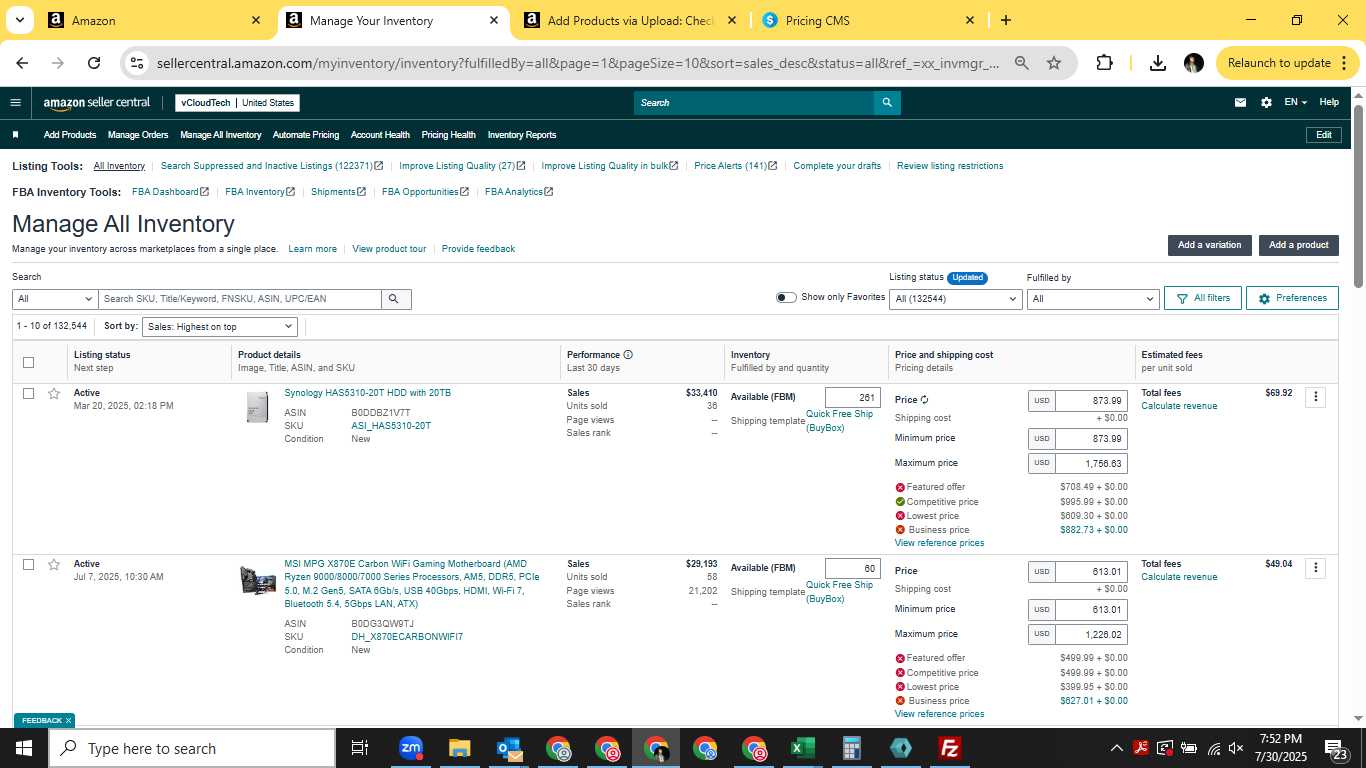Open Excel from the taskbar
1366x768 pixels.
click(x=802, y=748)
